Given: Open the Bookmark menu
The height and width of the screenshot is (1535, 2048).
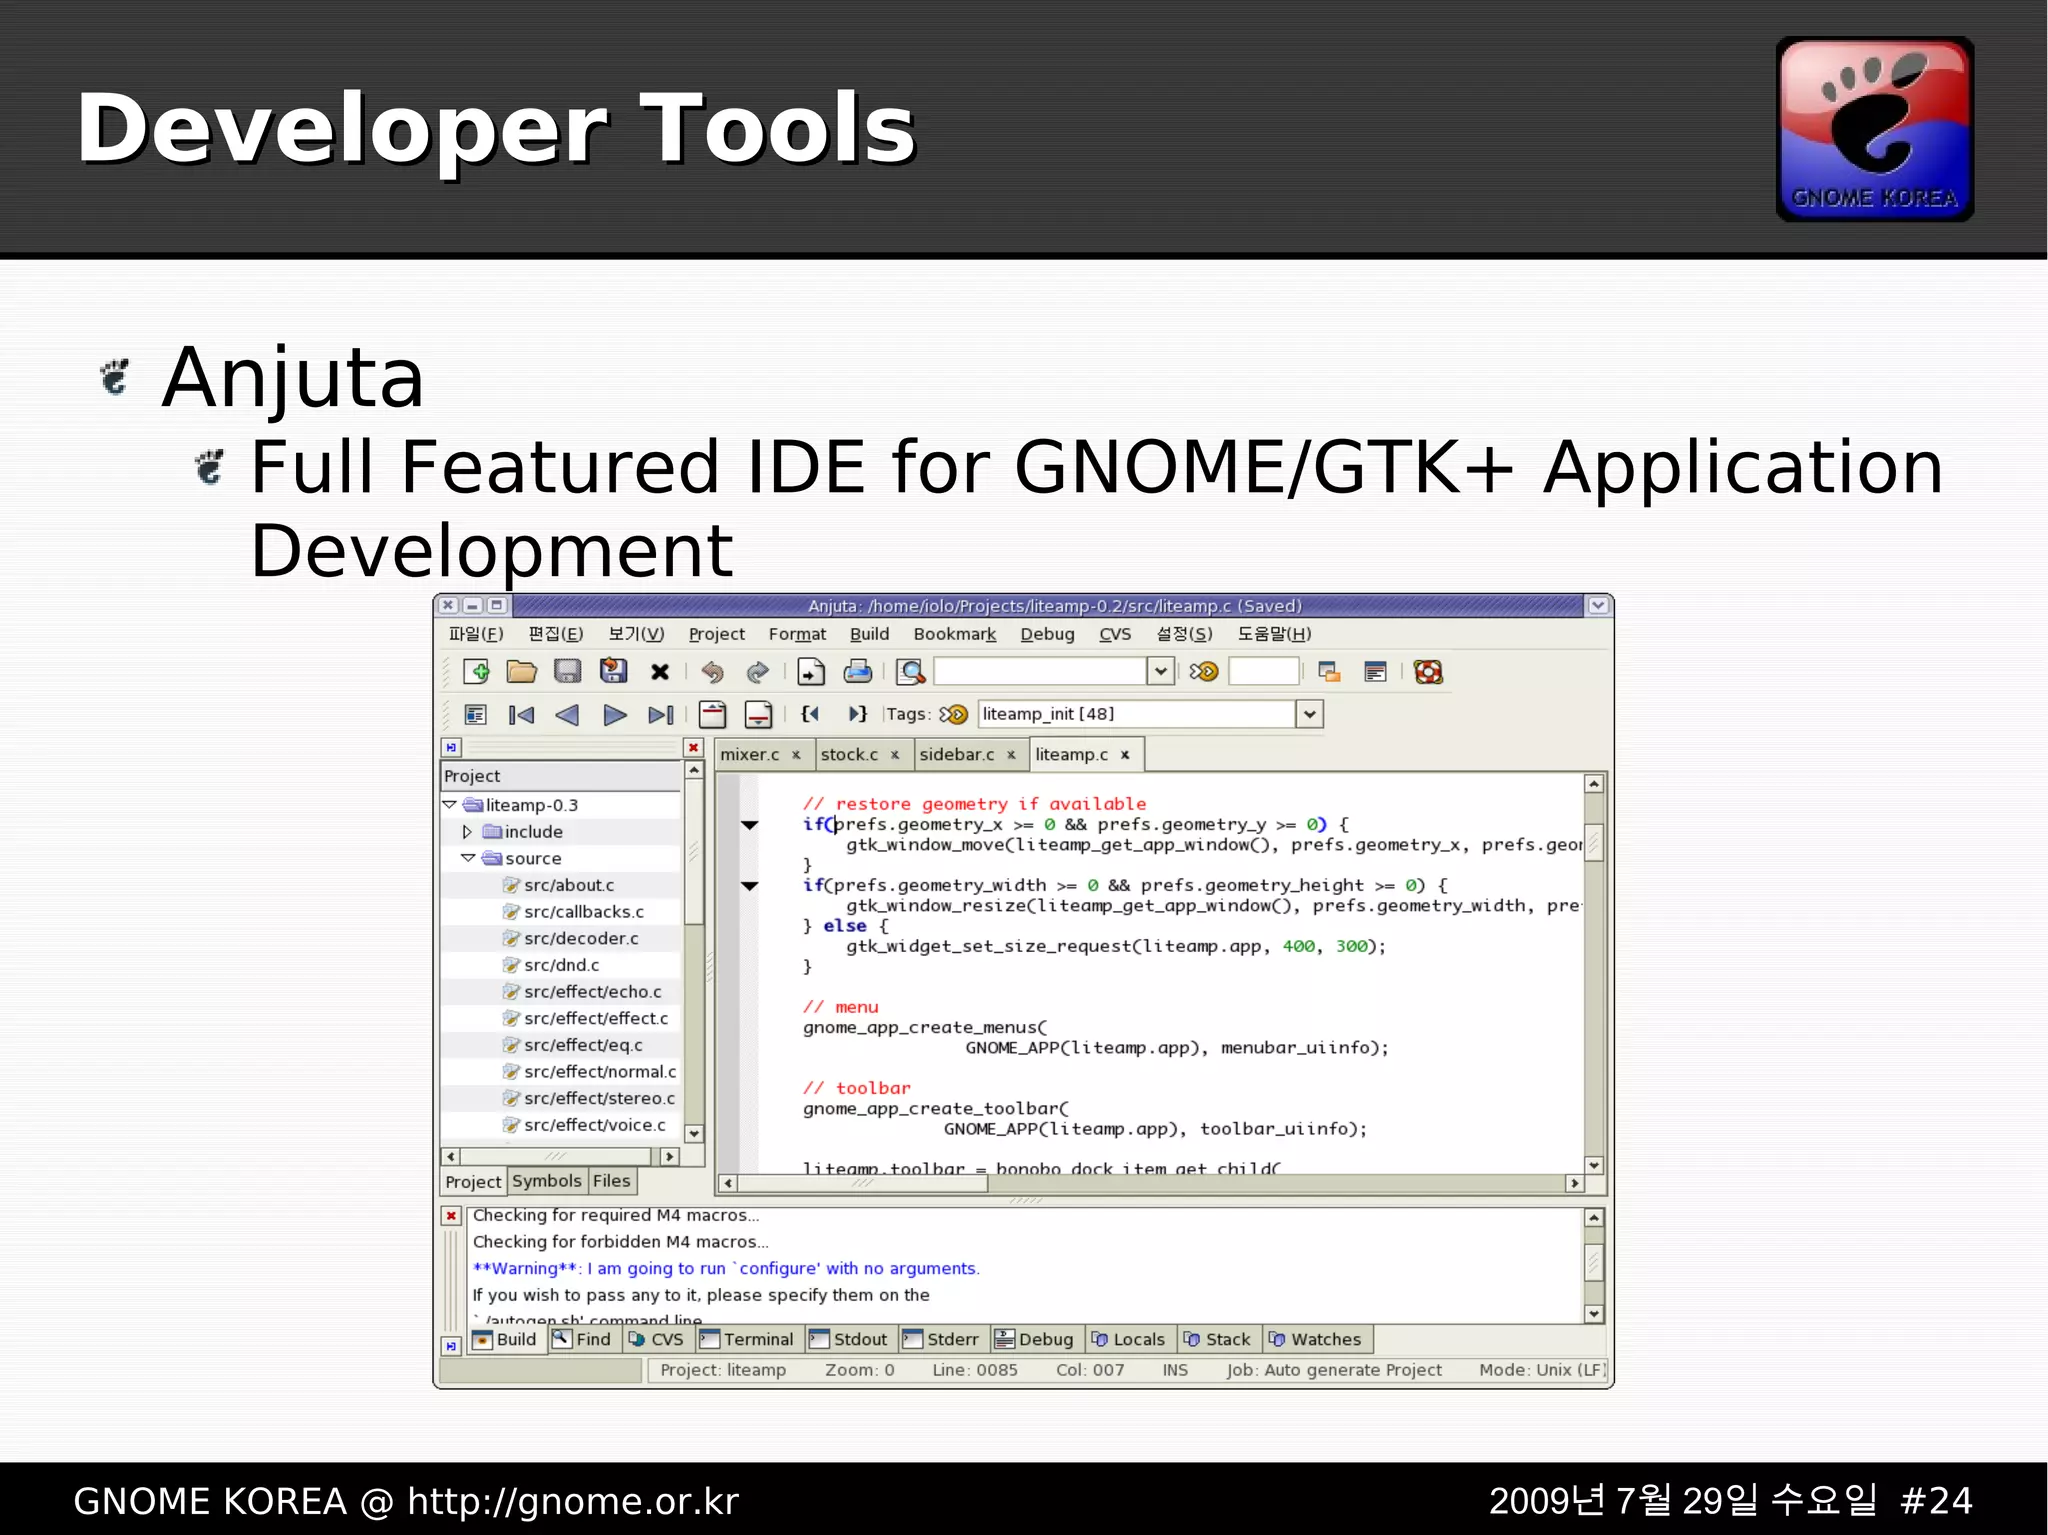Looking at the screenshot, I should 955,634.
